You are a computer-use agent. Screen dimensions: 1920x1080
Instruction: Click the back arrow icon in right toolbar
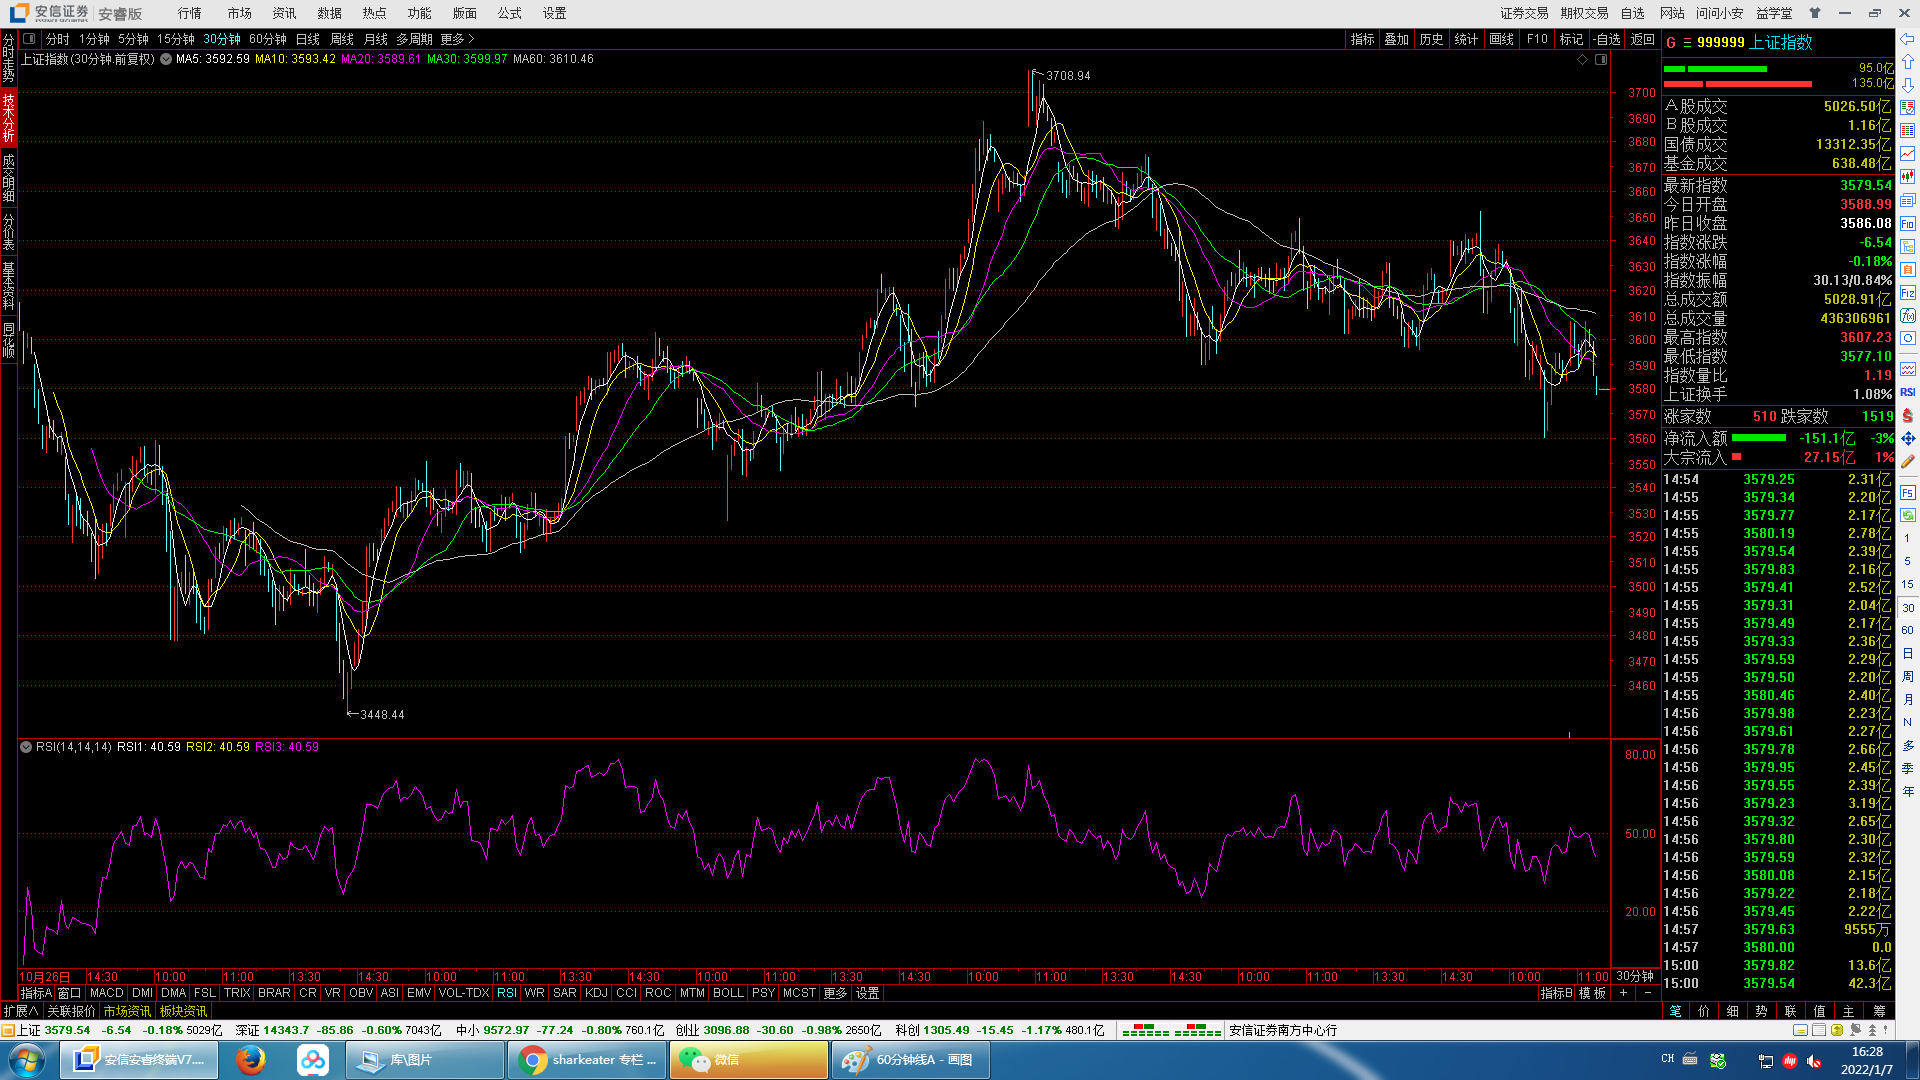click(1908, 39)
